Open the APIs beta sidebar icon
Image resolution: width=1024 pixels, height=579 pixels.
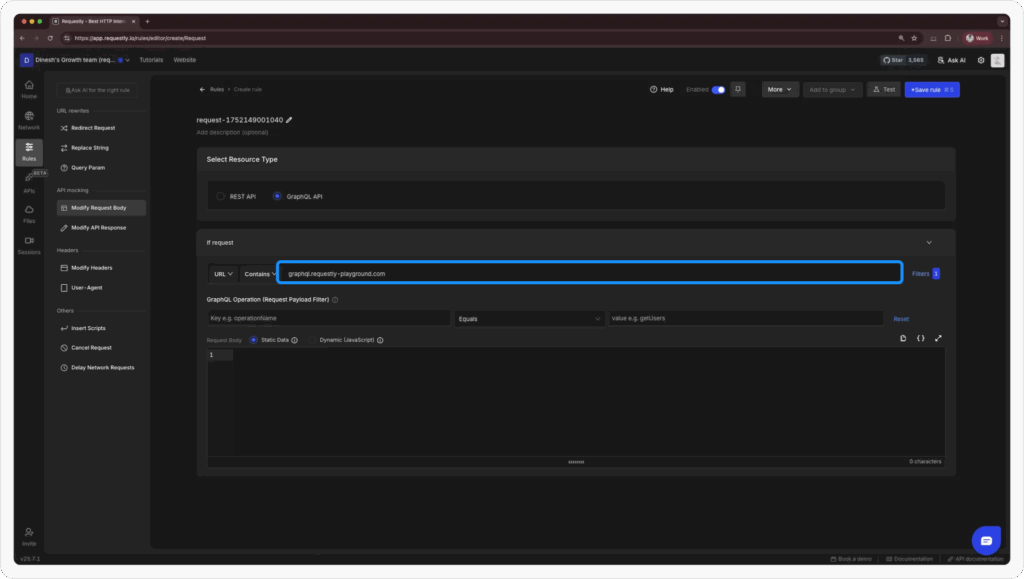tap(29, 182)
